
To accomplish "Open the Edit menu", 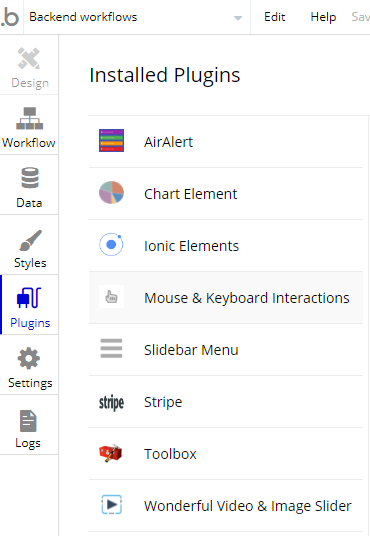I will coord(275,17).
